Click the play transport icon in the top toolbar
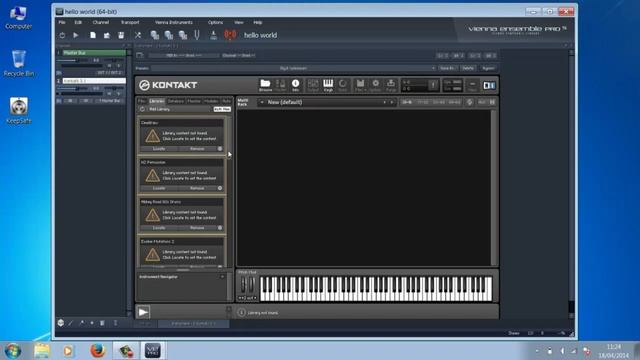Viewport: 640px width, 360px height. pyautogui.click(x=76, y=36)
